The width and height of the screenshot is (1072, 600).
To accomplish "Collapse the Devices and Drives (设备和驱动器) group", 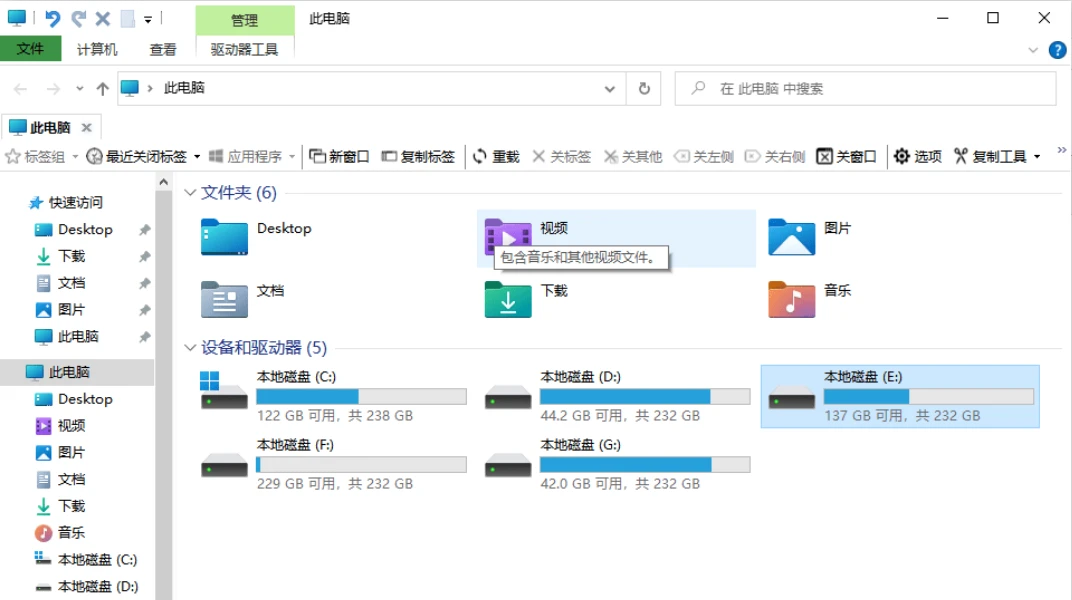I will click(190, 348).
